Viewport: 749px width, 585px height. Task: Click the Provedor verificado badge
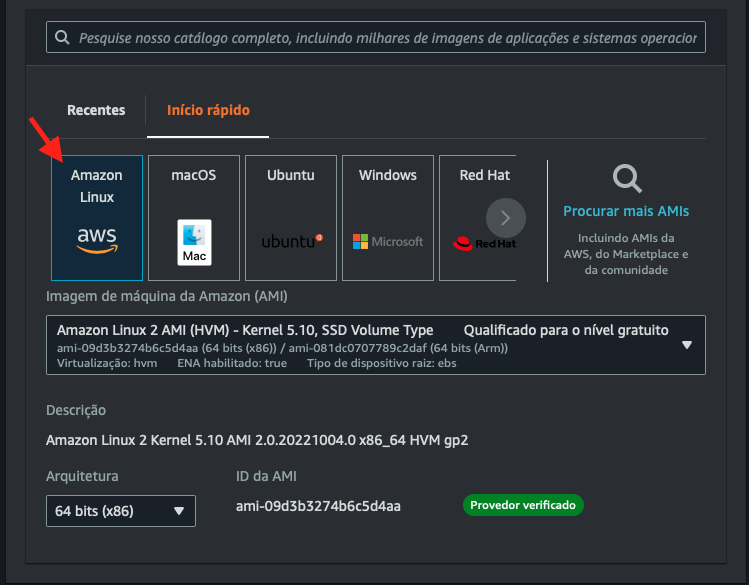523,505
